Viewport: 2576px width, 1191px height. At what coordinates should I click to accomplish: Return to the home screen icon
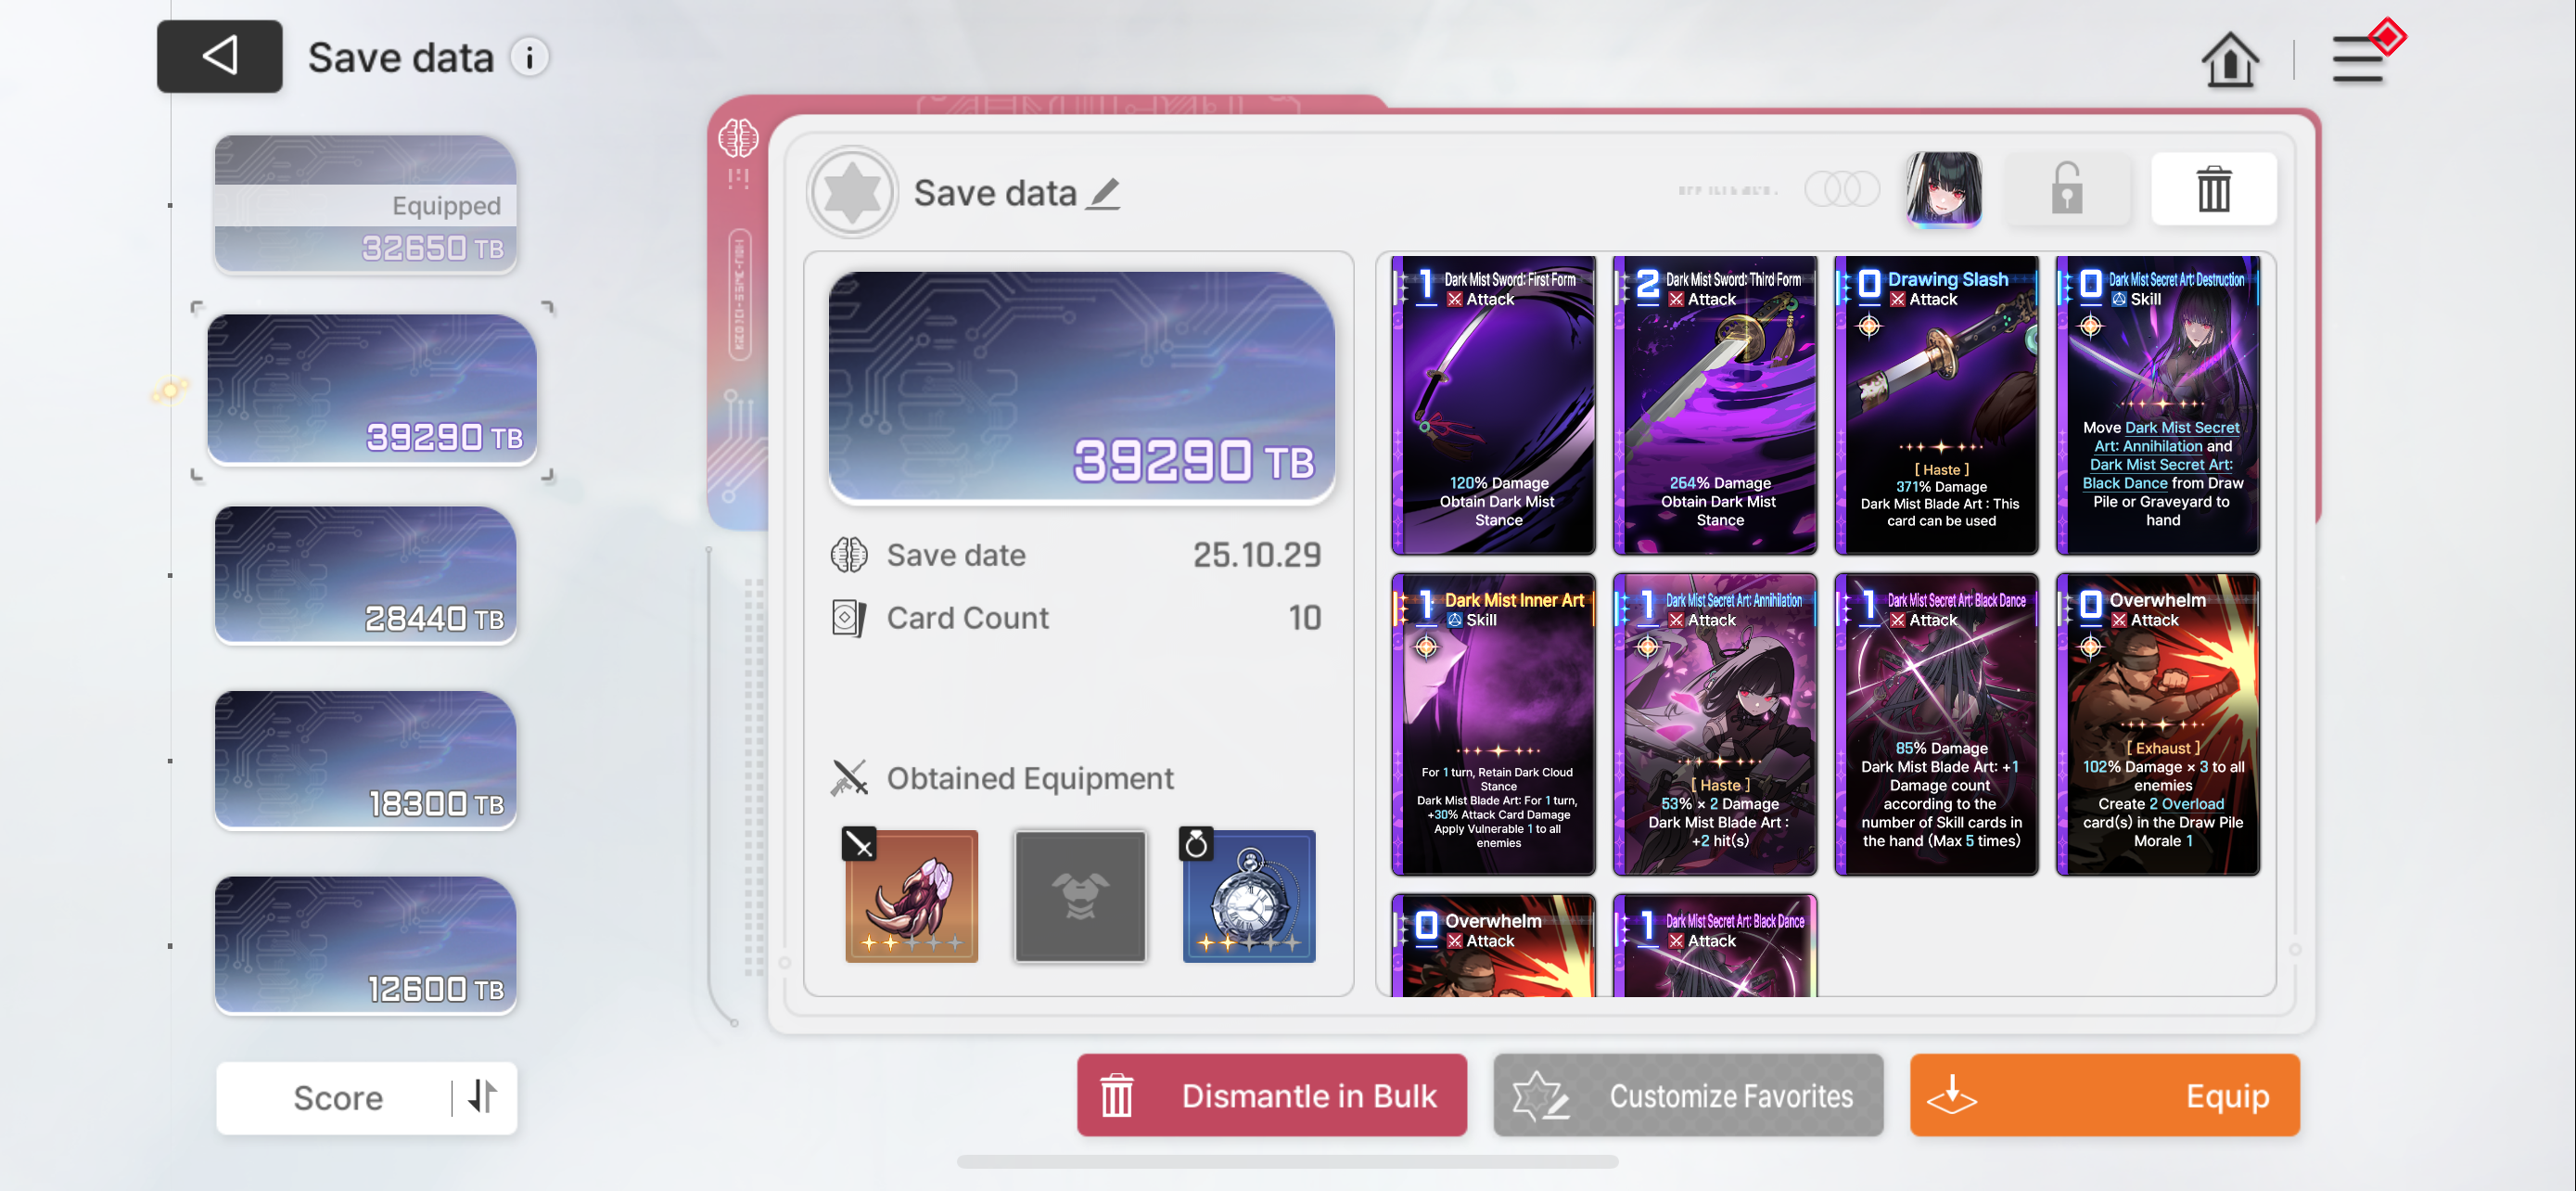(x=2229, y=60)
